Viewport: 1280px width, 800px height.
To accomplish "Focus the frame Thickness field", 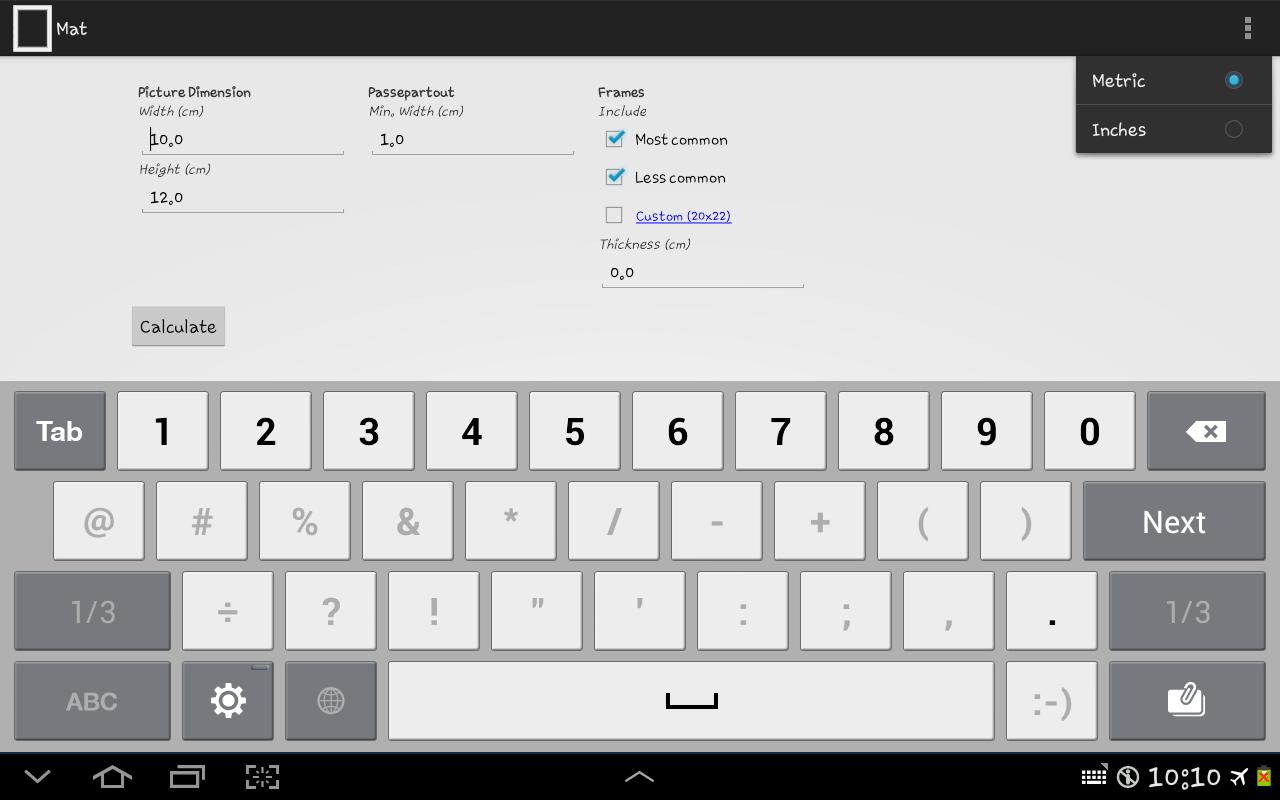I will [703, 273].
